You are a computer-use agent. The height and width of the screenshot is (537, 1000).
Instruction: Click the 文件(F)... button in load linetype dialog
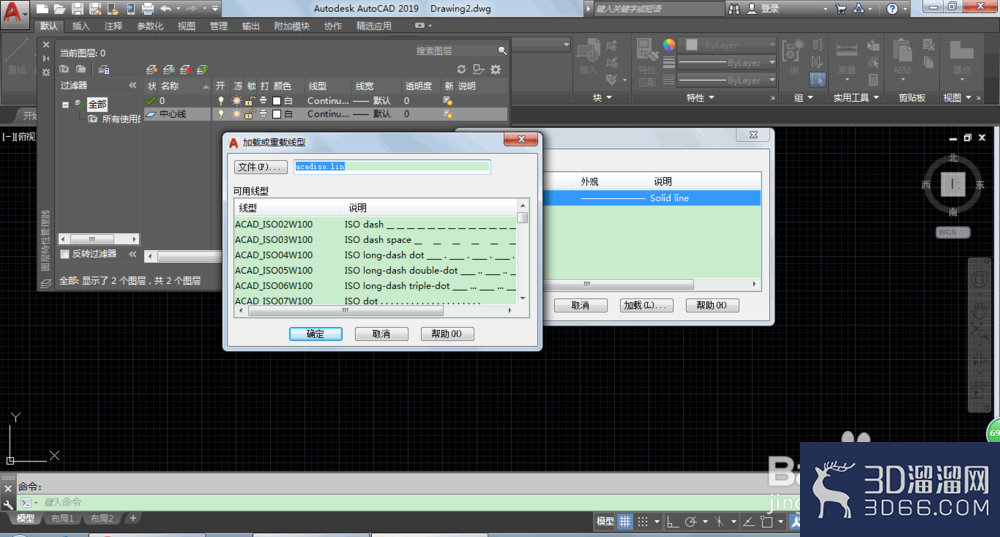coord(261,167)
